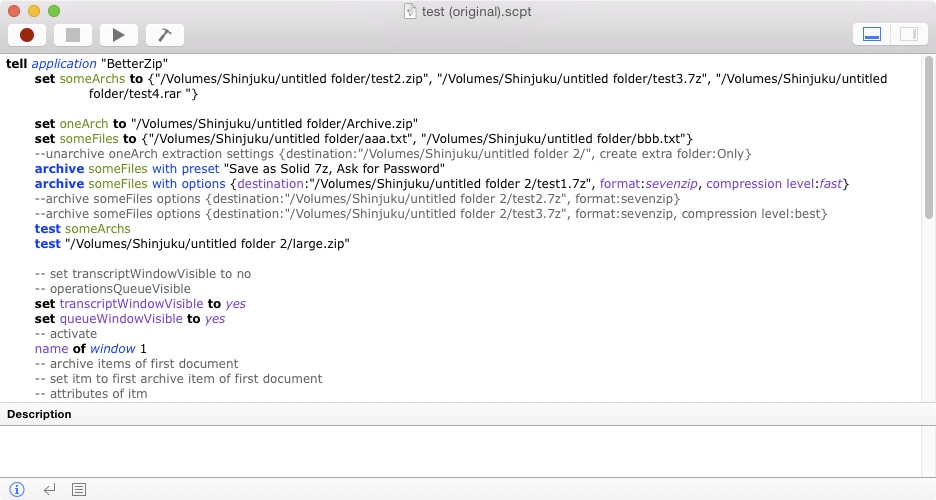Viewport: 936px width, 500px height.
Task: Click the "Description" pane header label
Action: point(39,414)
